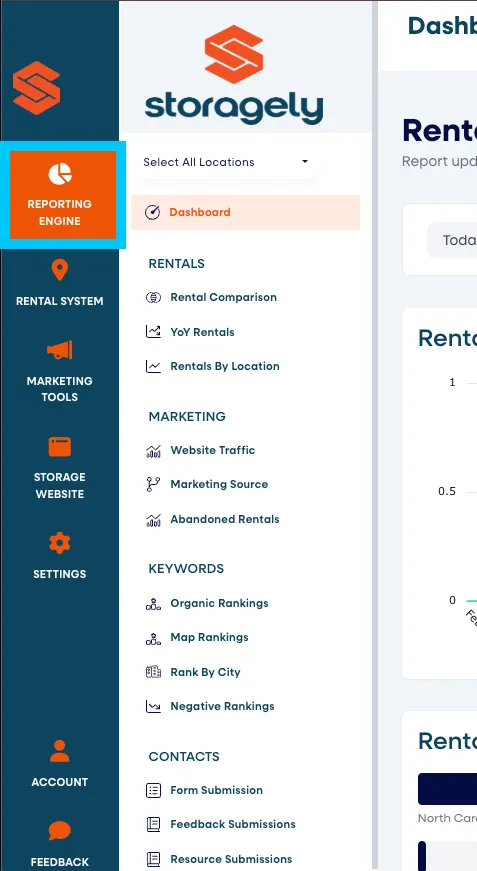Open Form Submission page
This screenshot has height=871, width=477.
(217, 790)
